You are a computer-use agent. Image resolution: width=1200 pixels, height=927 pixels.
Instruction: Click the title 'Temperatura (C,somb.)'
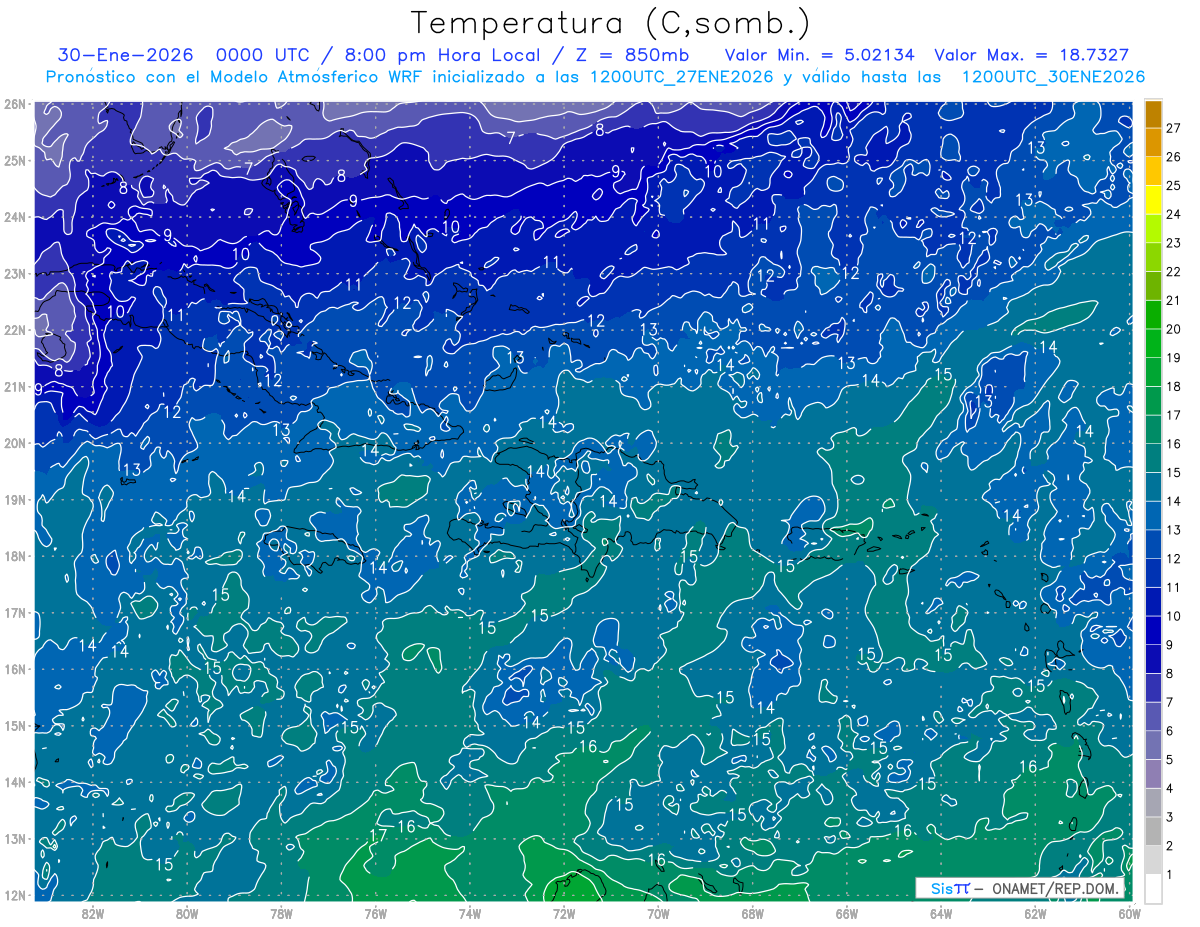[x=611, y=23]
